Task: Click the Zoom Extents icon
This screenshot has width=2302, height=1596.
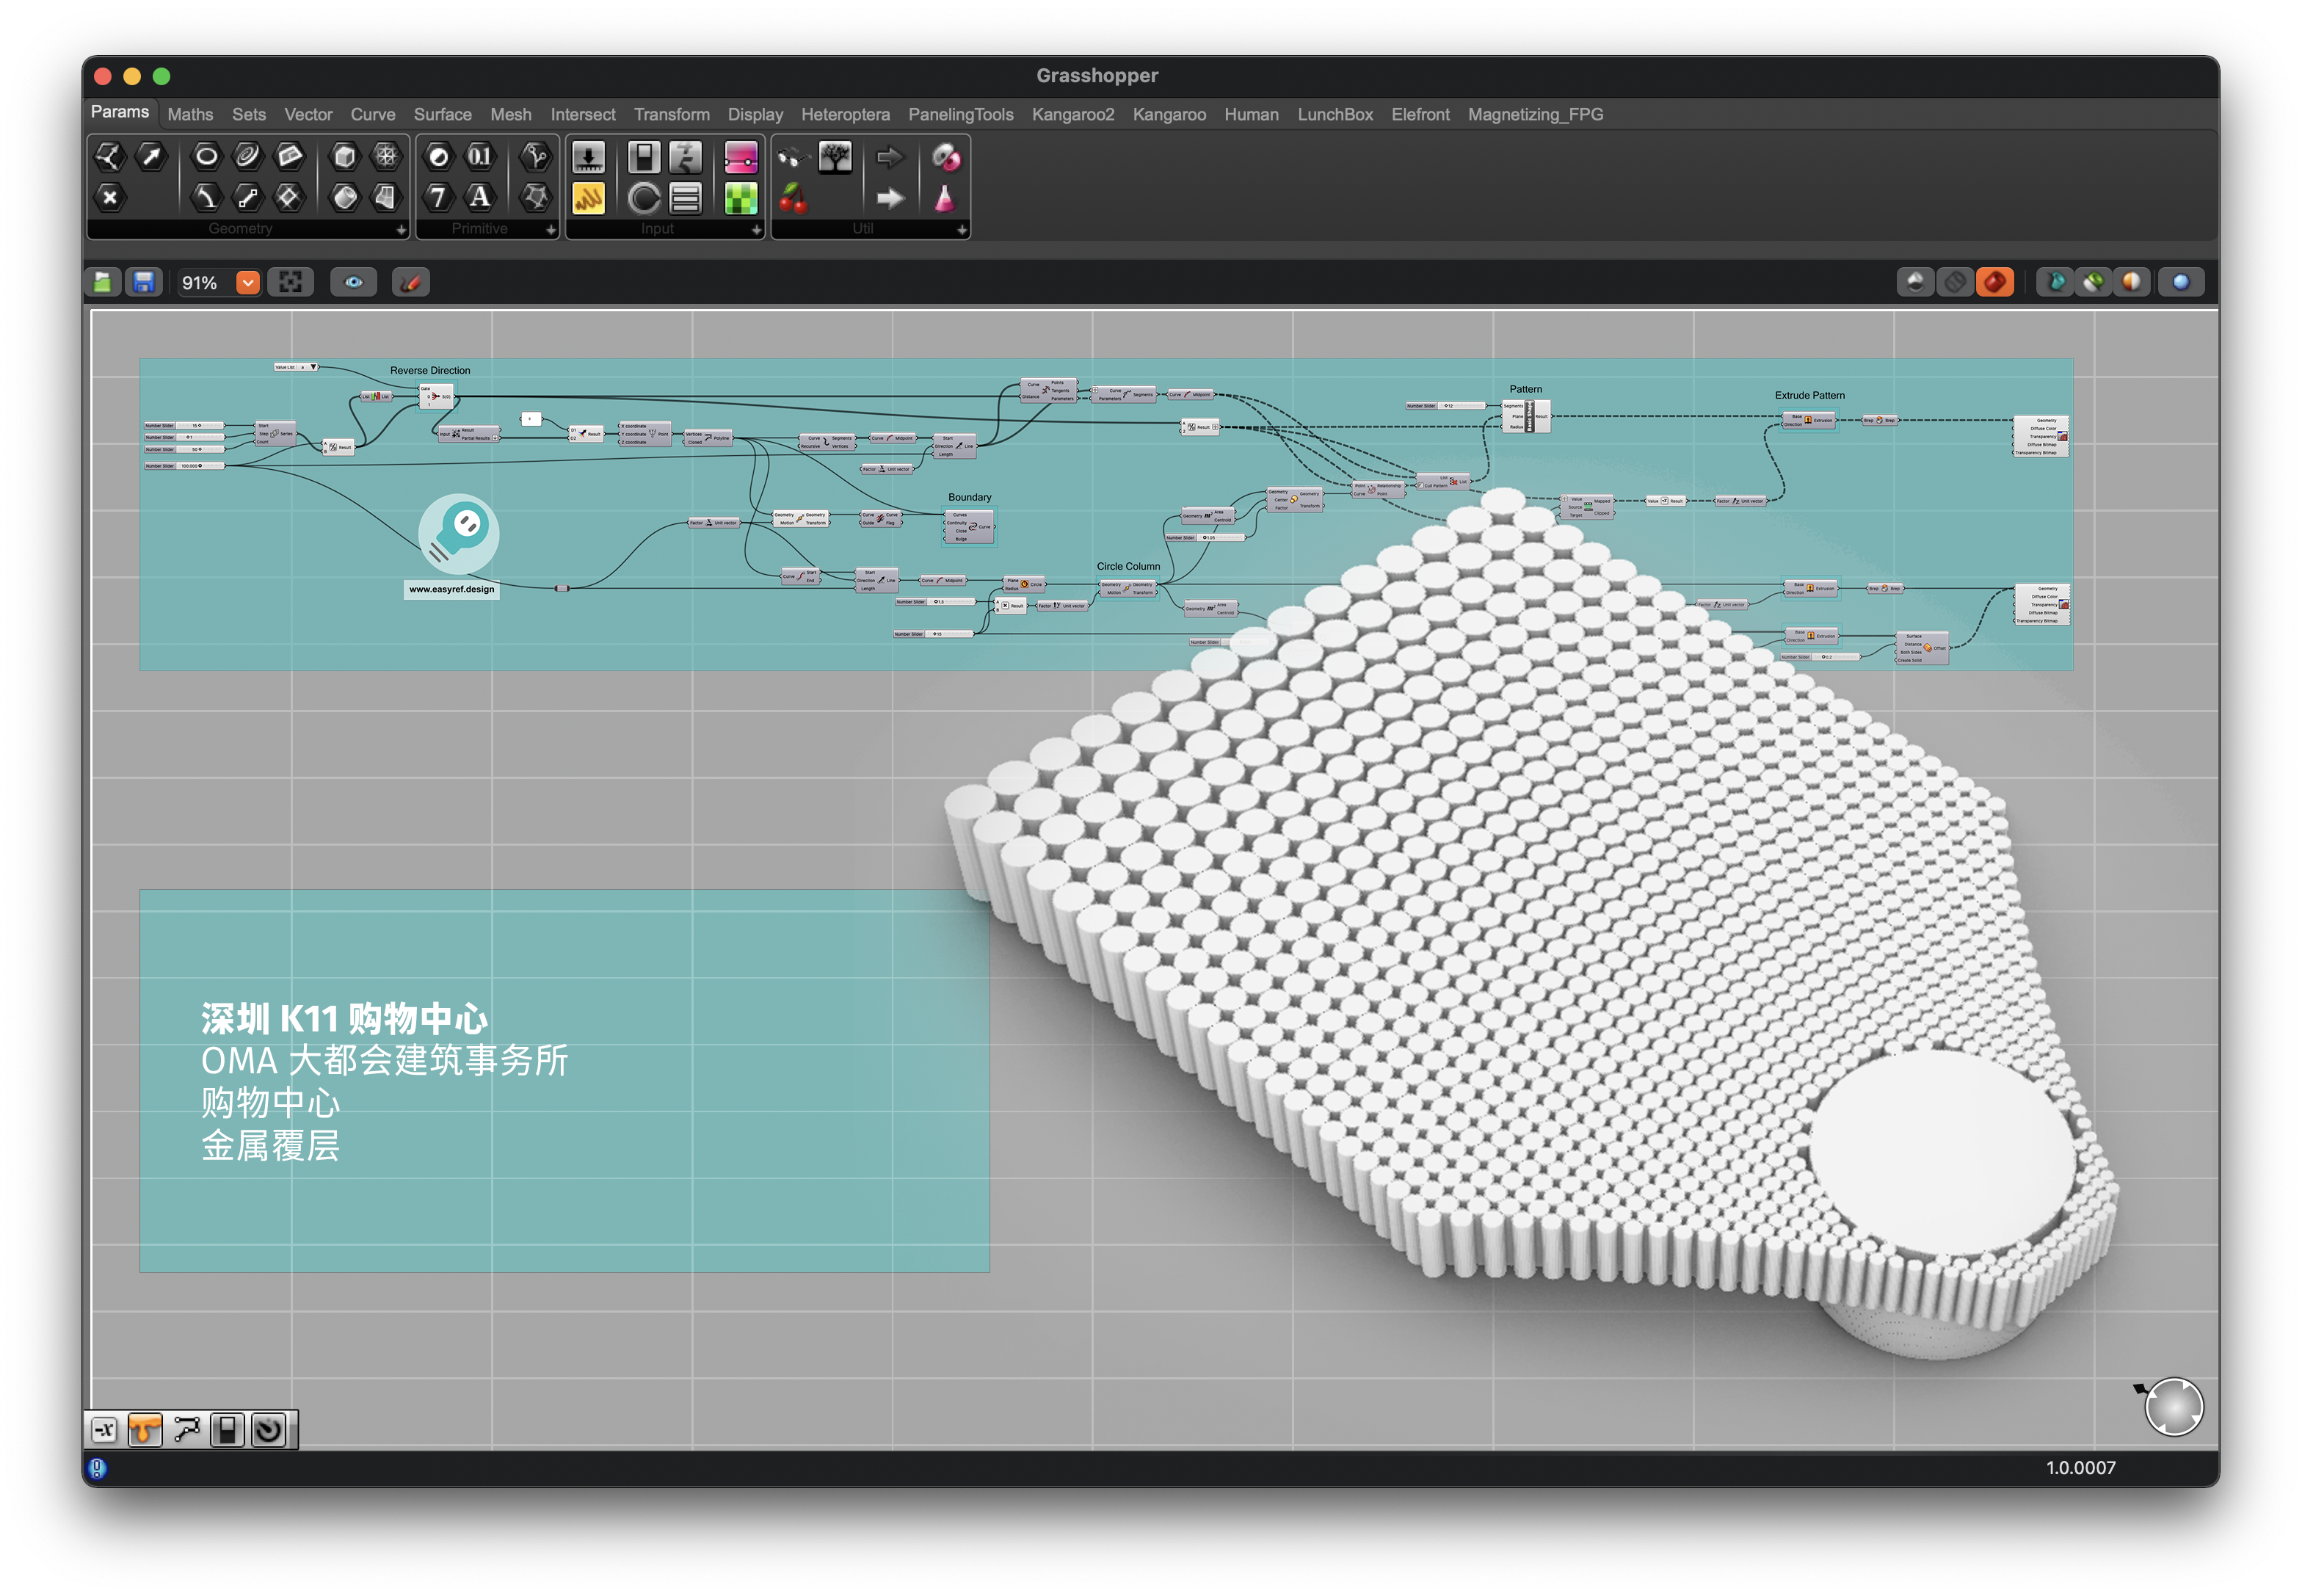Action: 291,283
